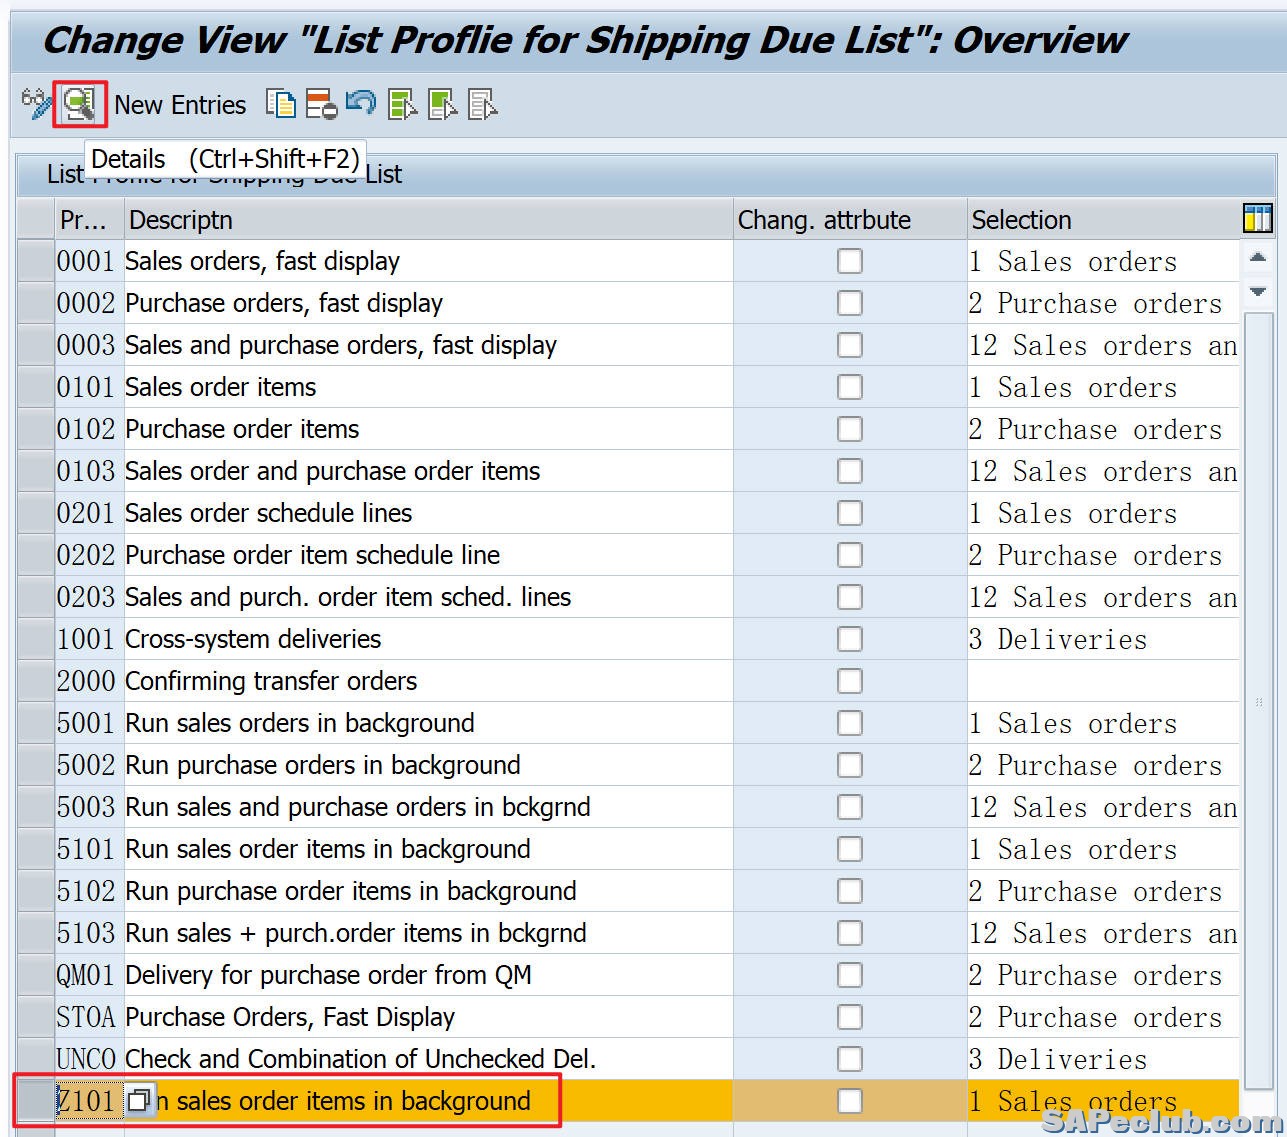Select row 5001 using its row selector
Image resolution: width=1287 pixels, height=1137 pixels.
(35, 723)
